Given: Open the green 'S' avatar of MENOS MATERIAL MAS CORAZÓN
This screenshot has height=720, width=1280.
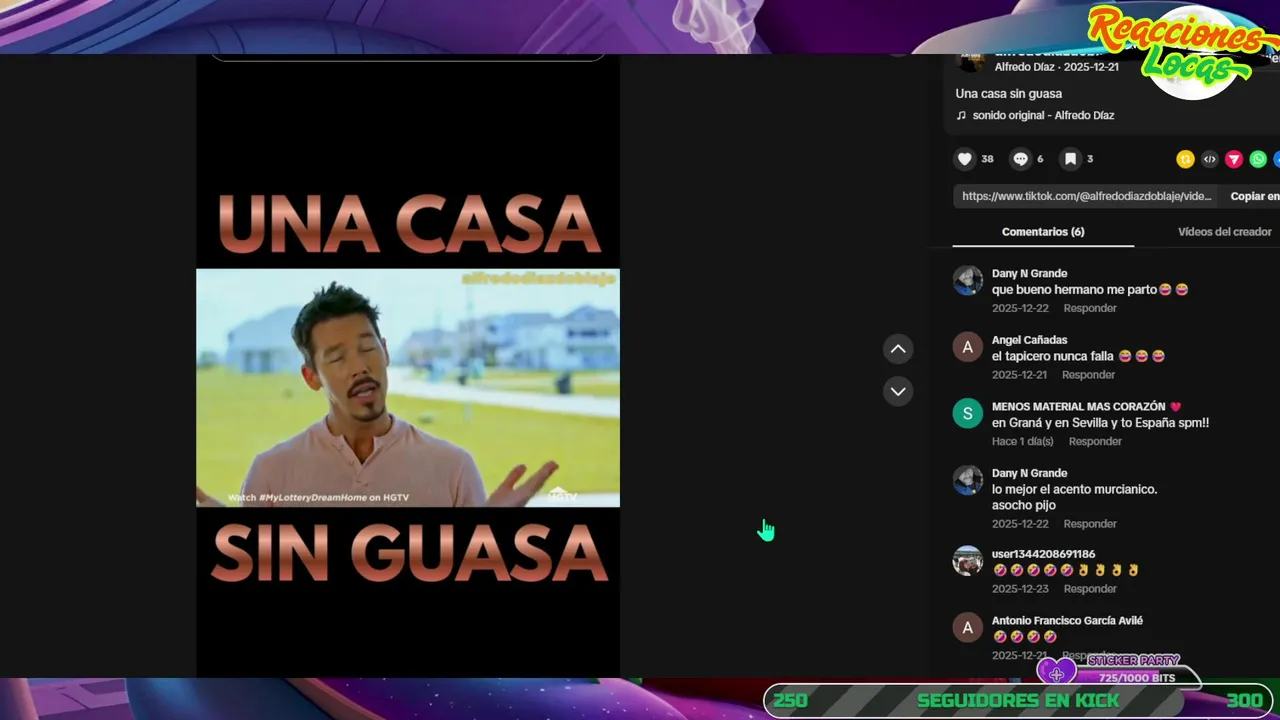Looking at the screenshot, I should pyautogui.click(x=967, y=413).
